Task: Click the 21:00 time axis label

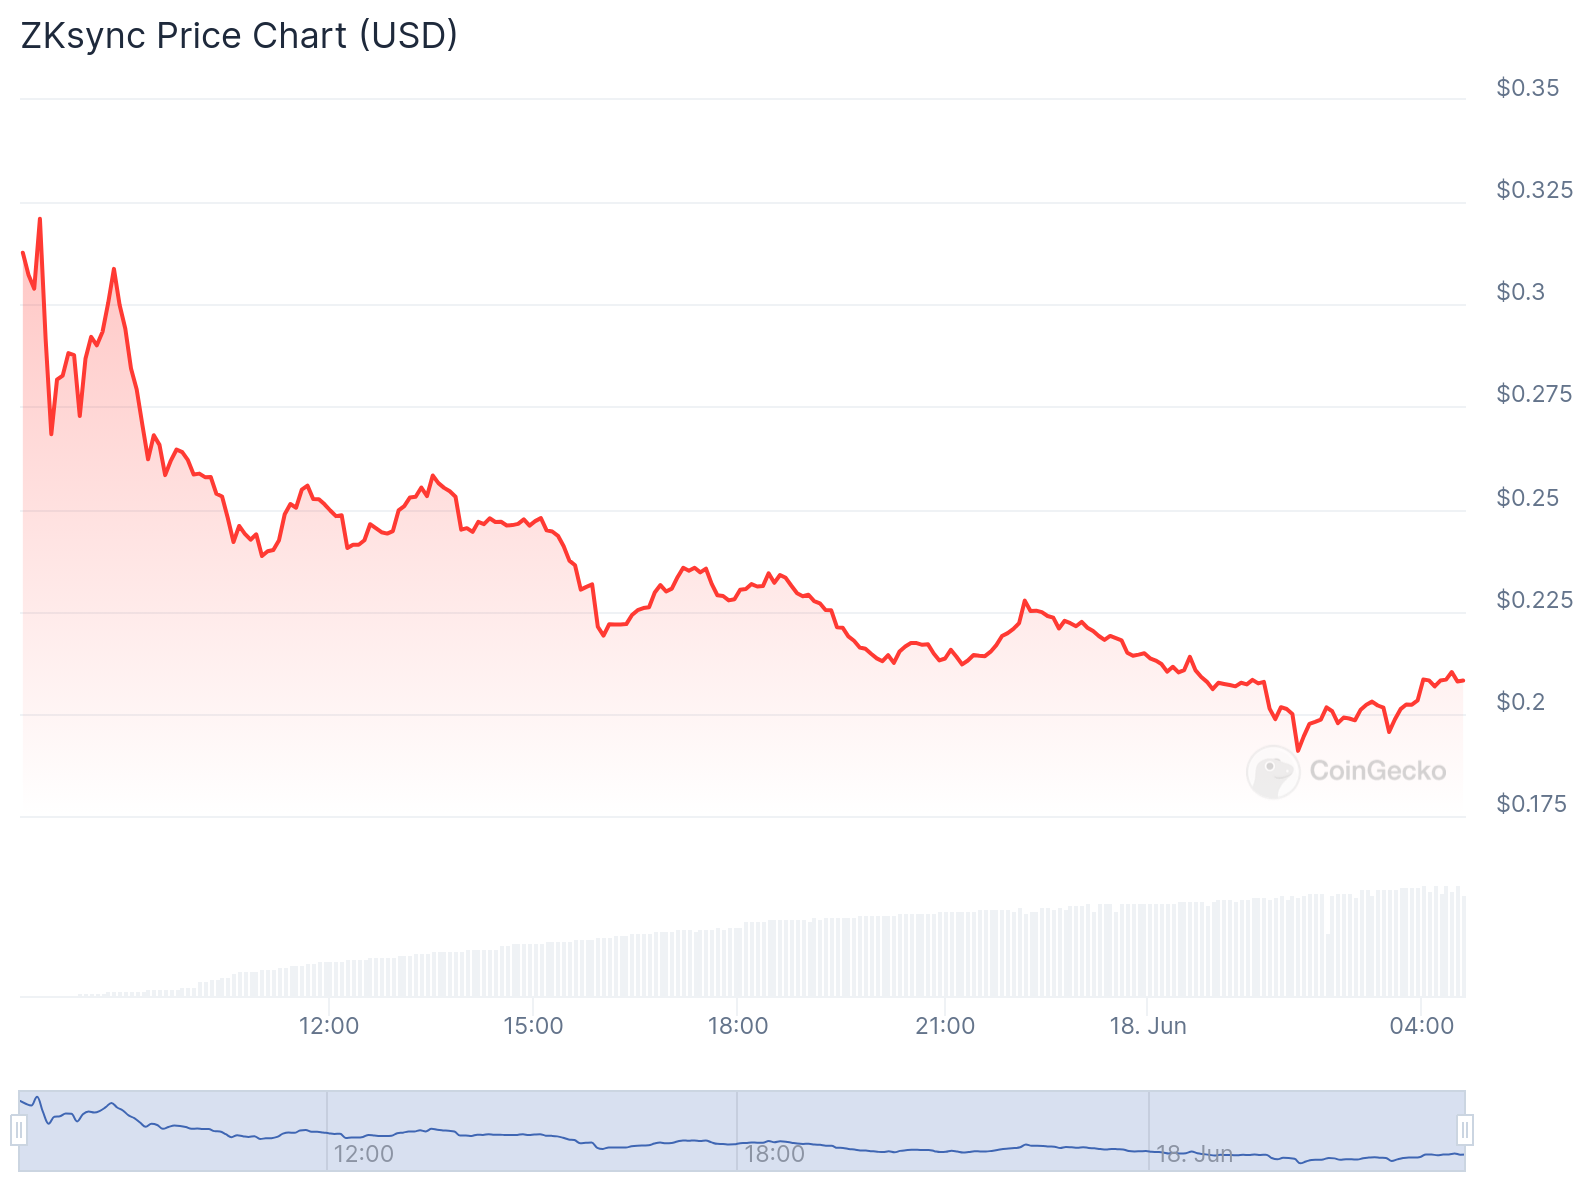Action: click(945, 1026)
